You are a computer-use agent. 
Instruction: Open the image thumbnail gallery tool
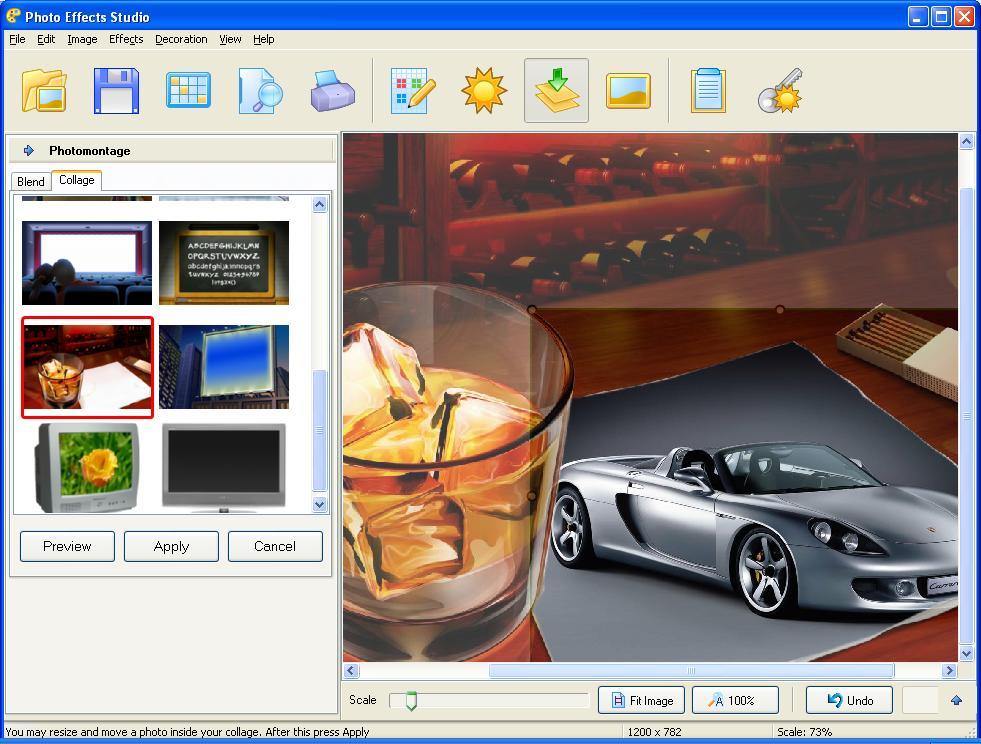point(187,90)
